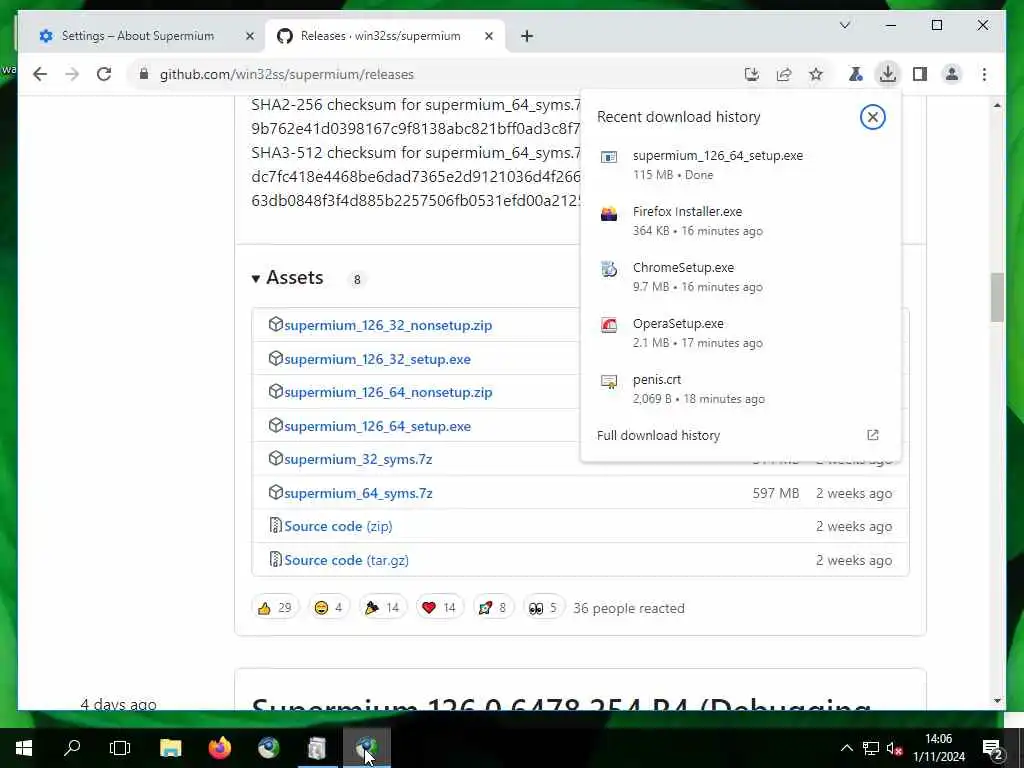Open the OperaSetup.exe download
Image resolution: width=1024 pixels, height=768 pixels.
pyautogui.click(x=741, y=333)
